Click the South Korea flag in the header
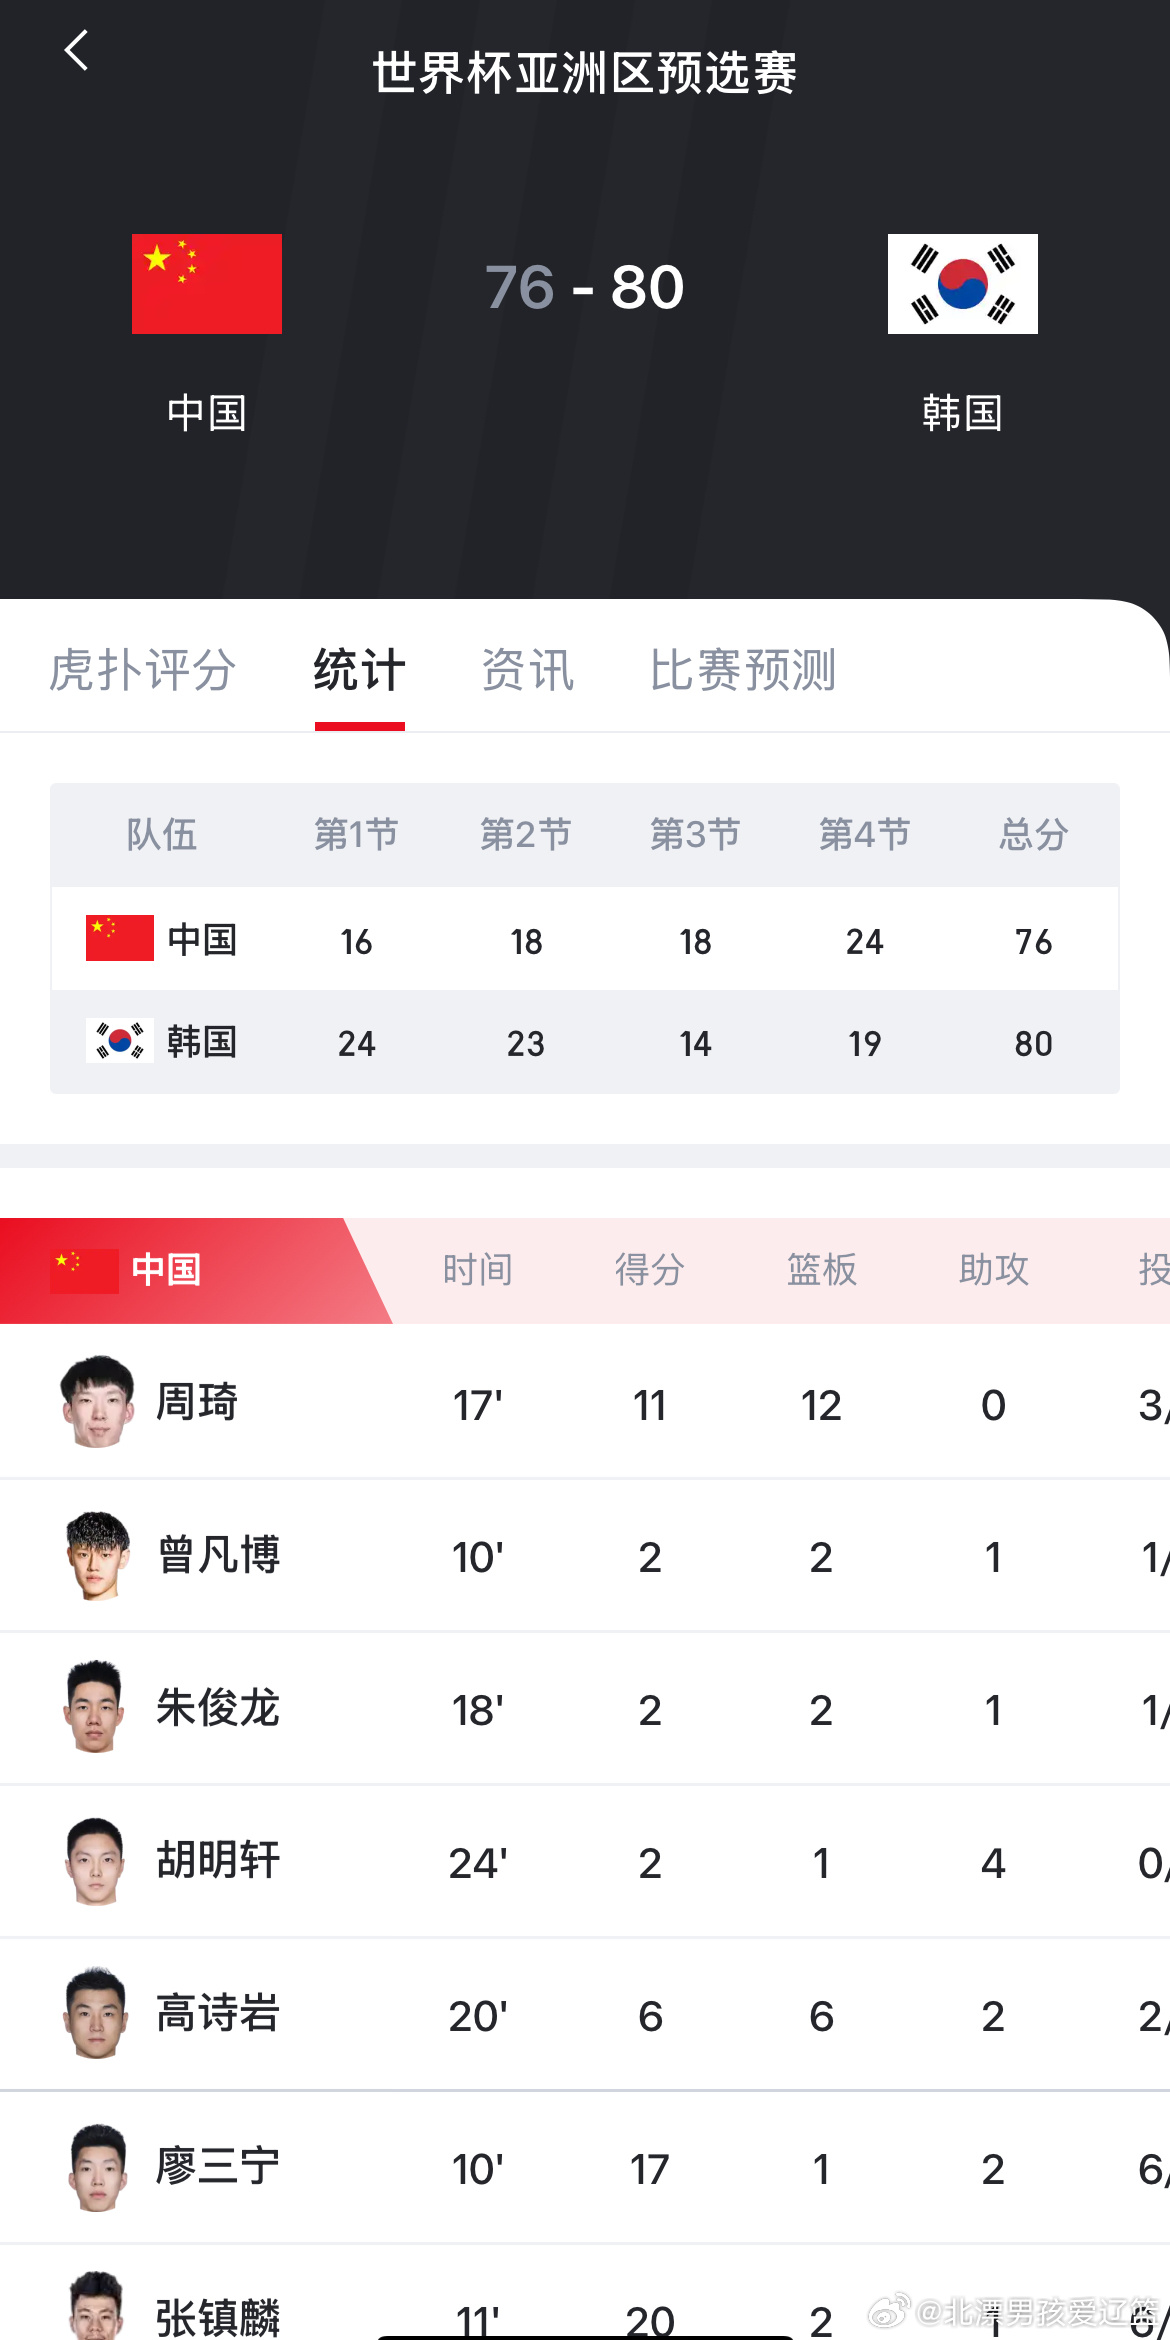This screenshot has height=2340, width=1170. pos(962,284)
